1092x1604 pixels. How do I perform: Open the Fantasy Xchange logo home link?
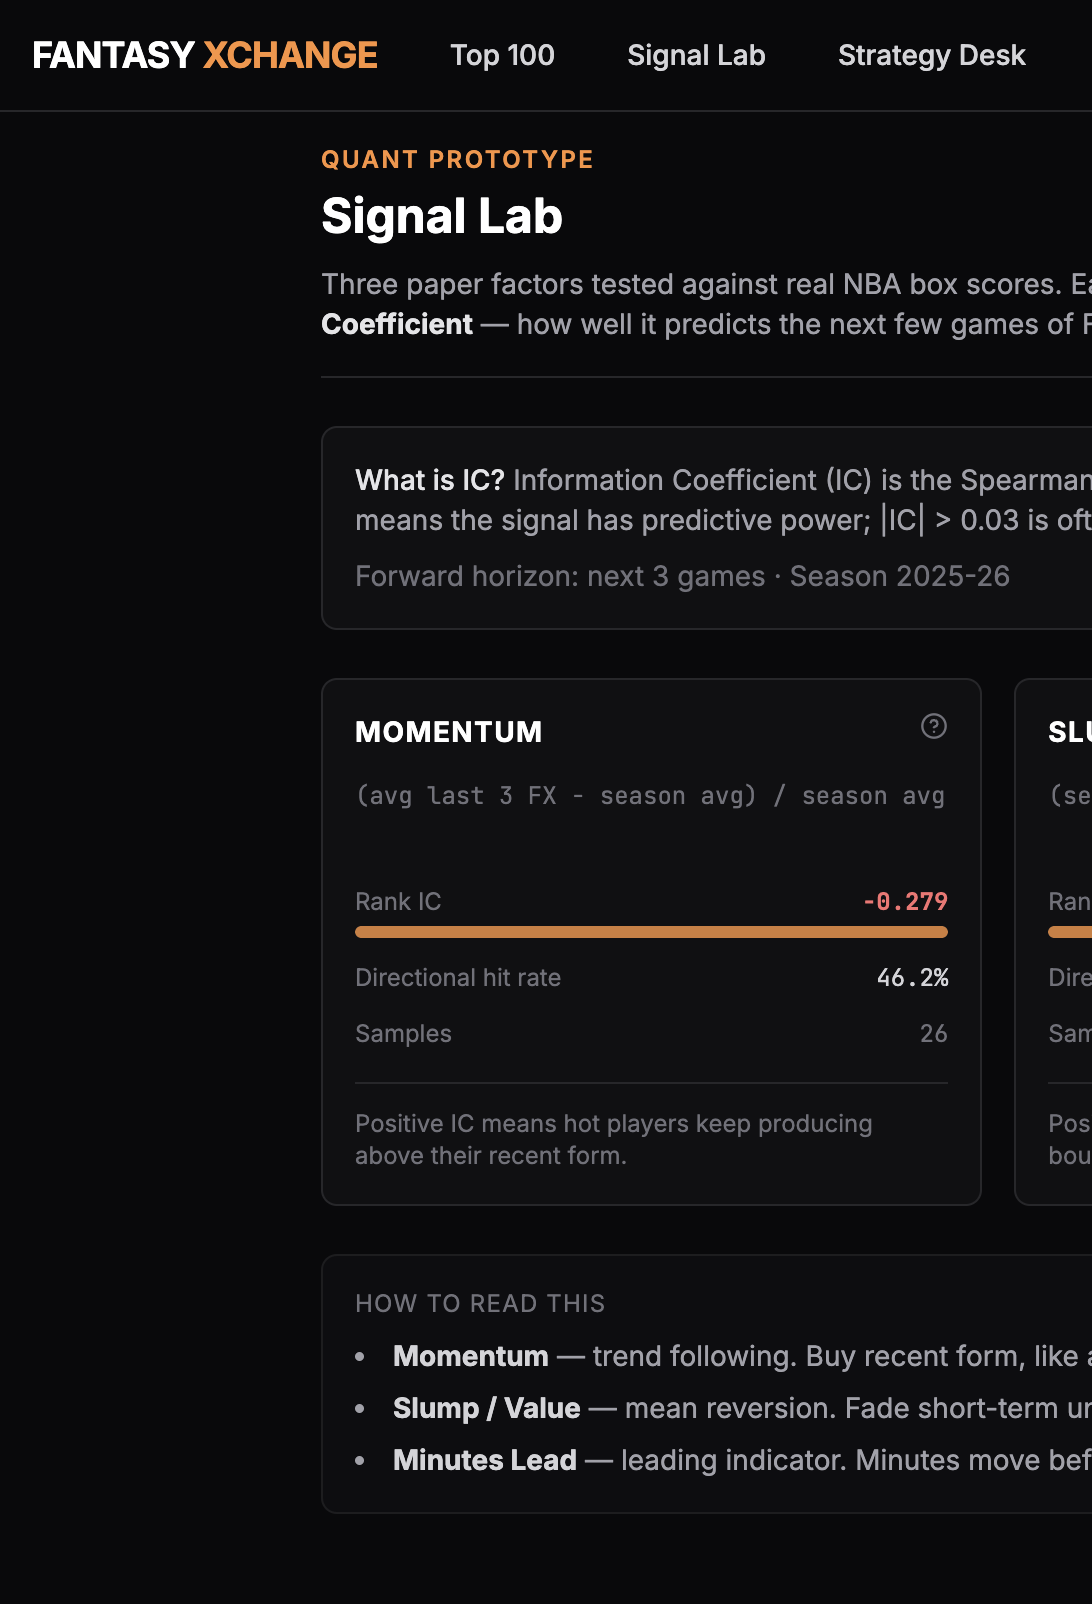click(x=205, y=55)
